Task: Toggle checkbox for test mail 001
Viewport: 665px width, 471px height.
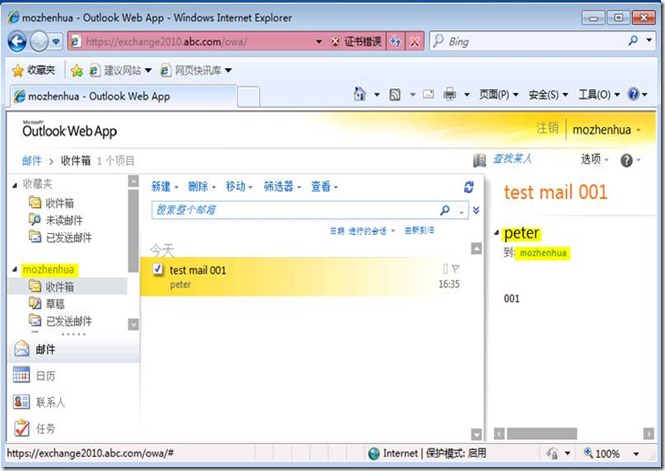Action: pos(158,269)
